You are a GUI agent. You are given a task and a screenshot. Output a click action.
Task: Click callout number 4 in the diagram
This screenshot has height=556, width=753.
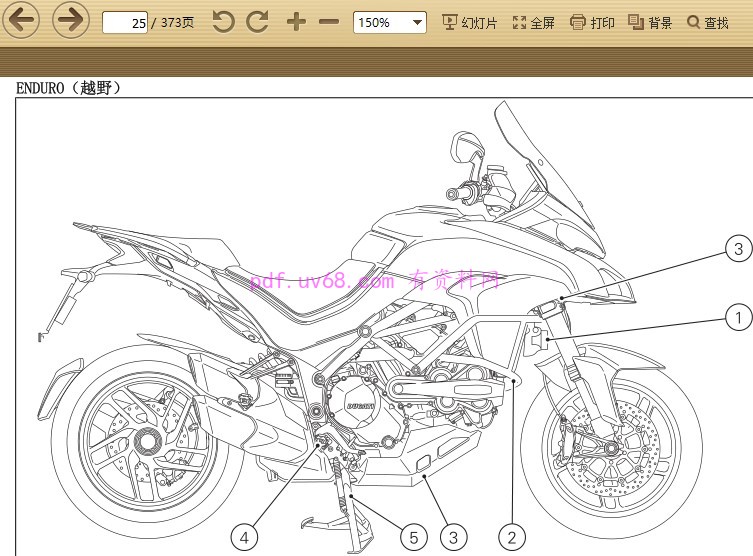[245, 538]
